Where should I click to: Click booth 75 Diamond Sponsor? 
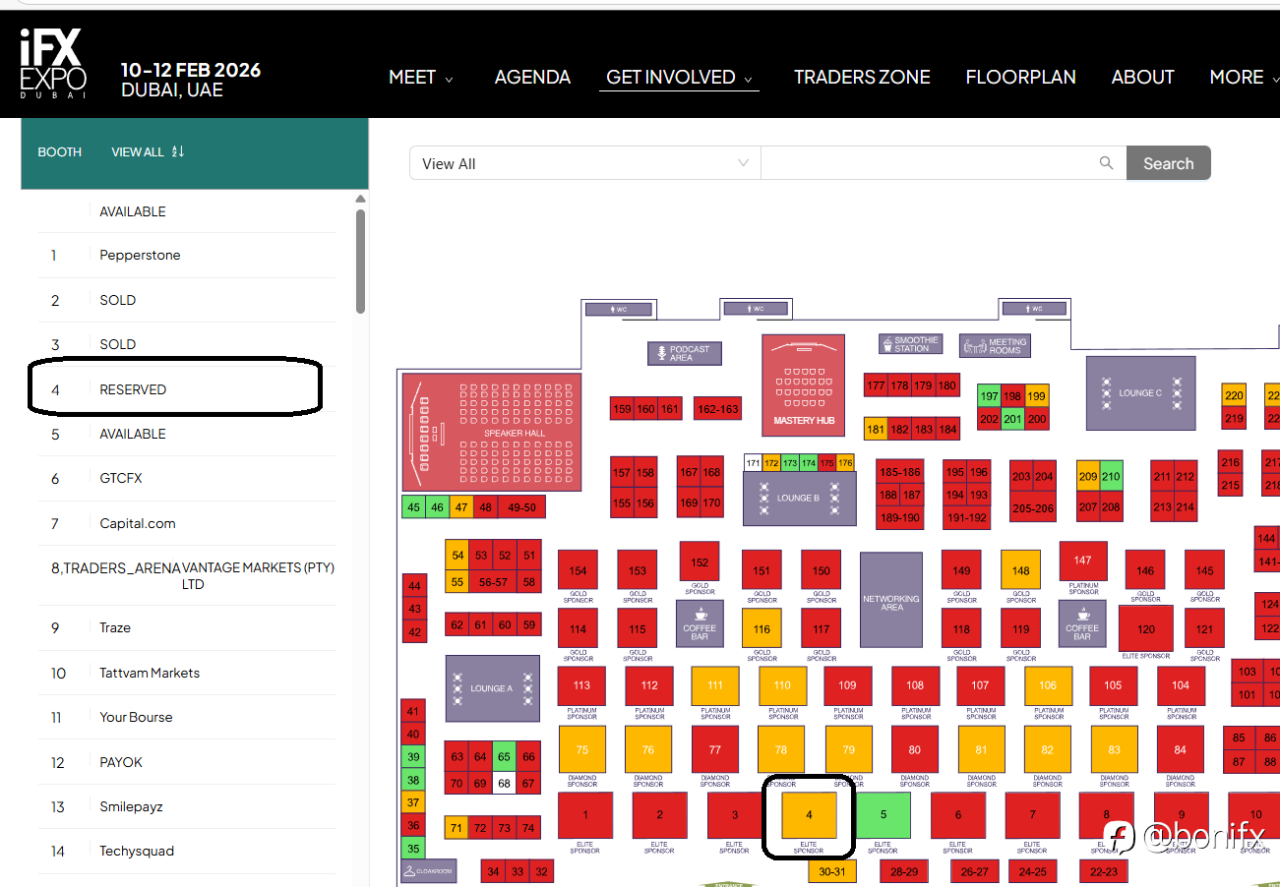pos(582,749)
